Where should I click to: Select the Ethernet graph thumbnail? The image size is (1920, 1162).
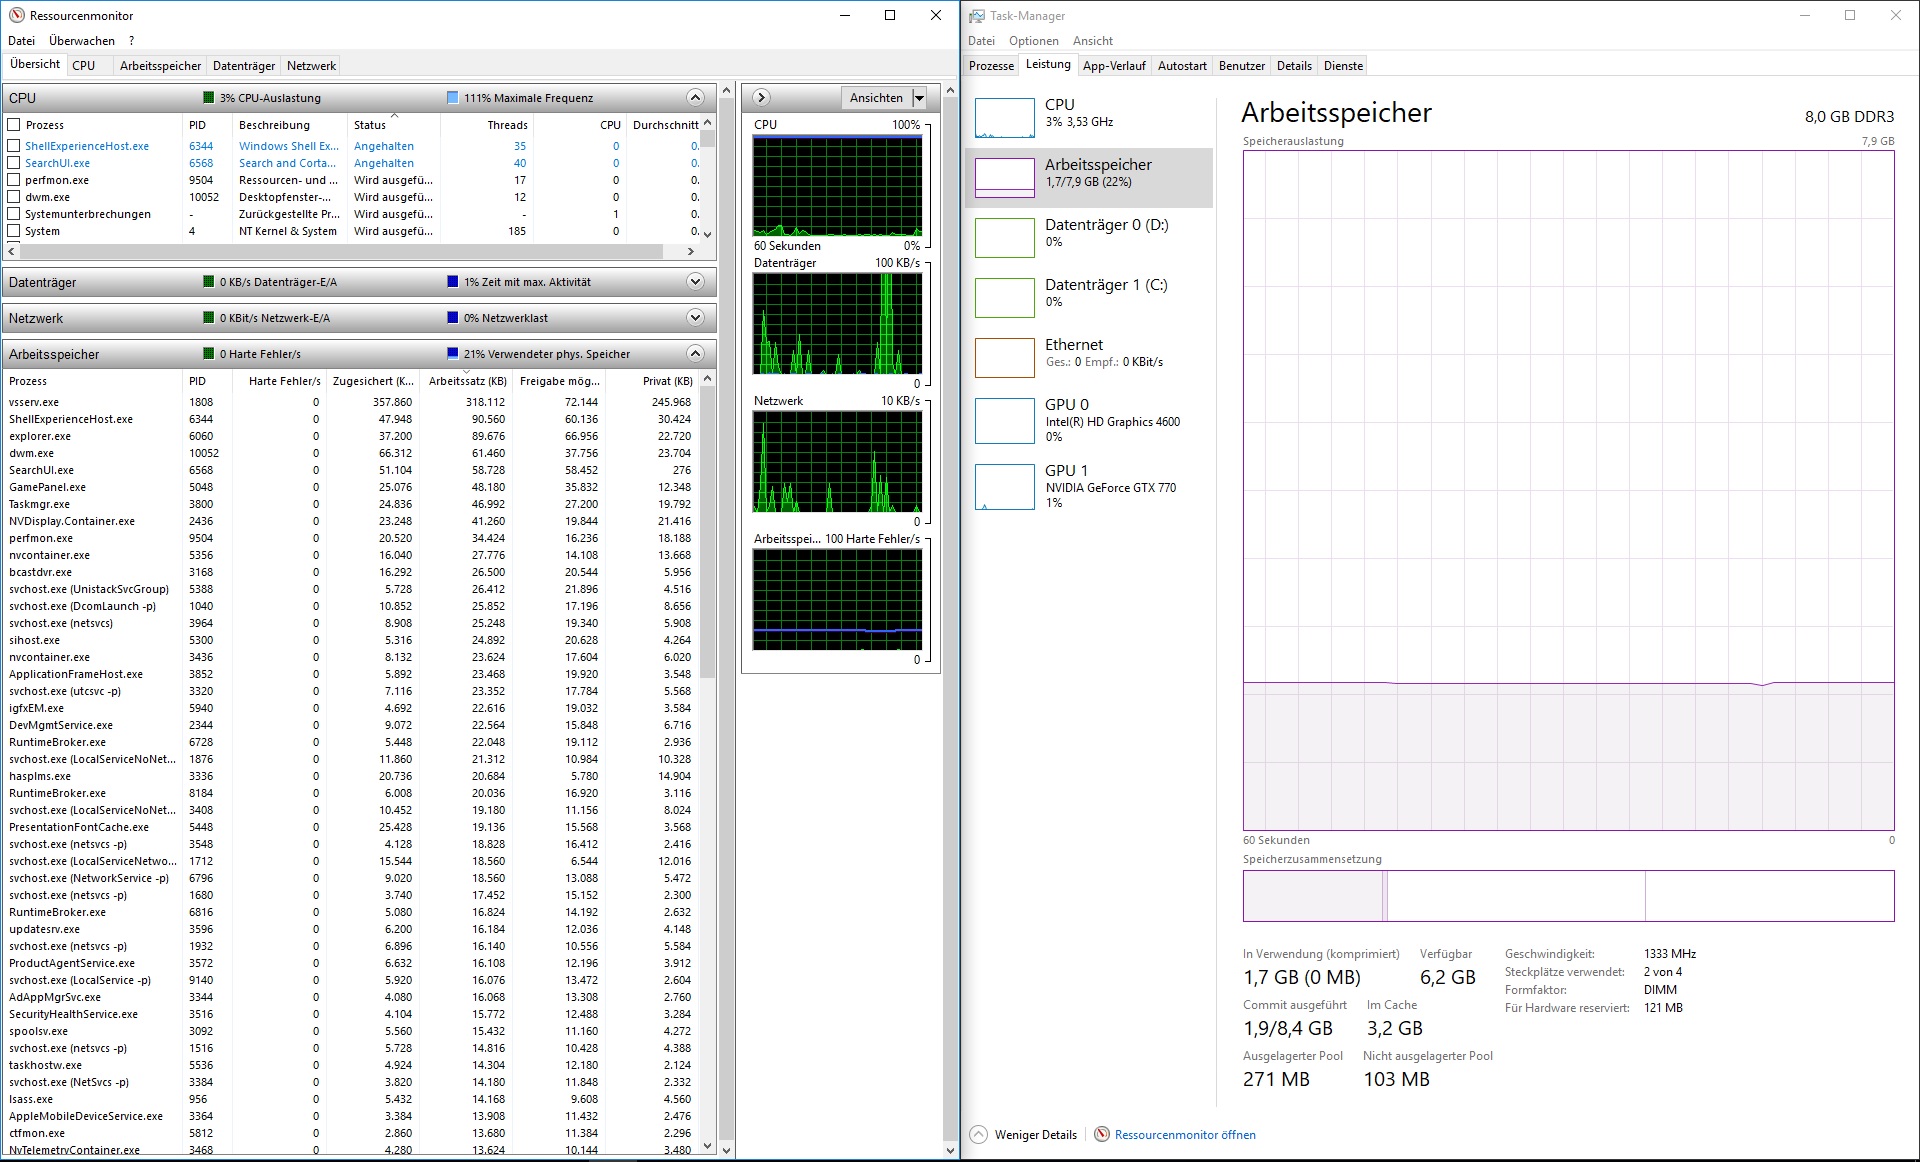click(1004, 357)
